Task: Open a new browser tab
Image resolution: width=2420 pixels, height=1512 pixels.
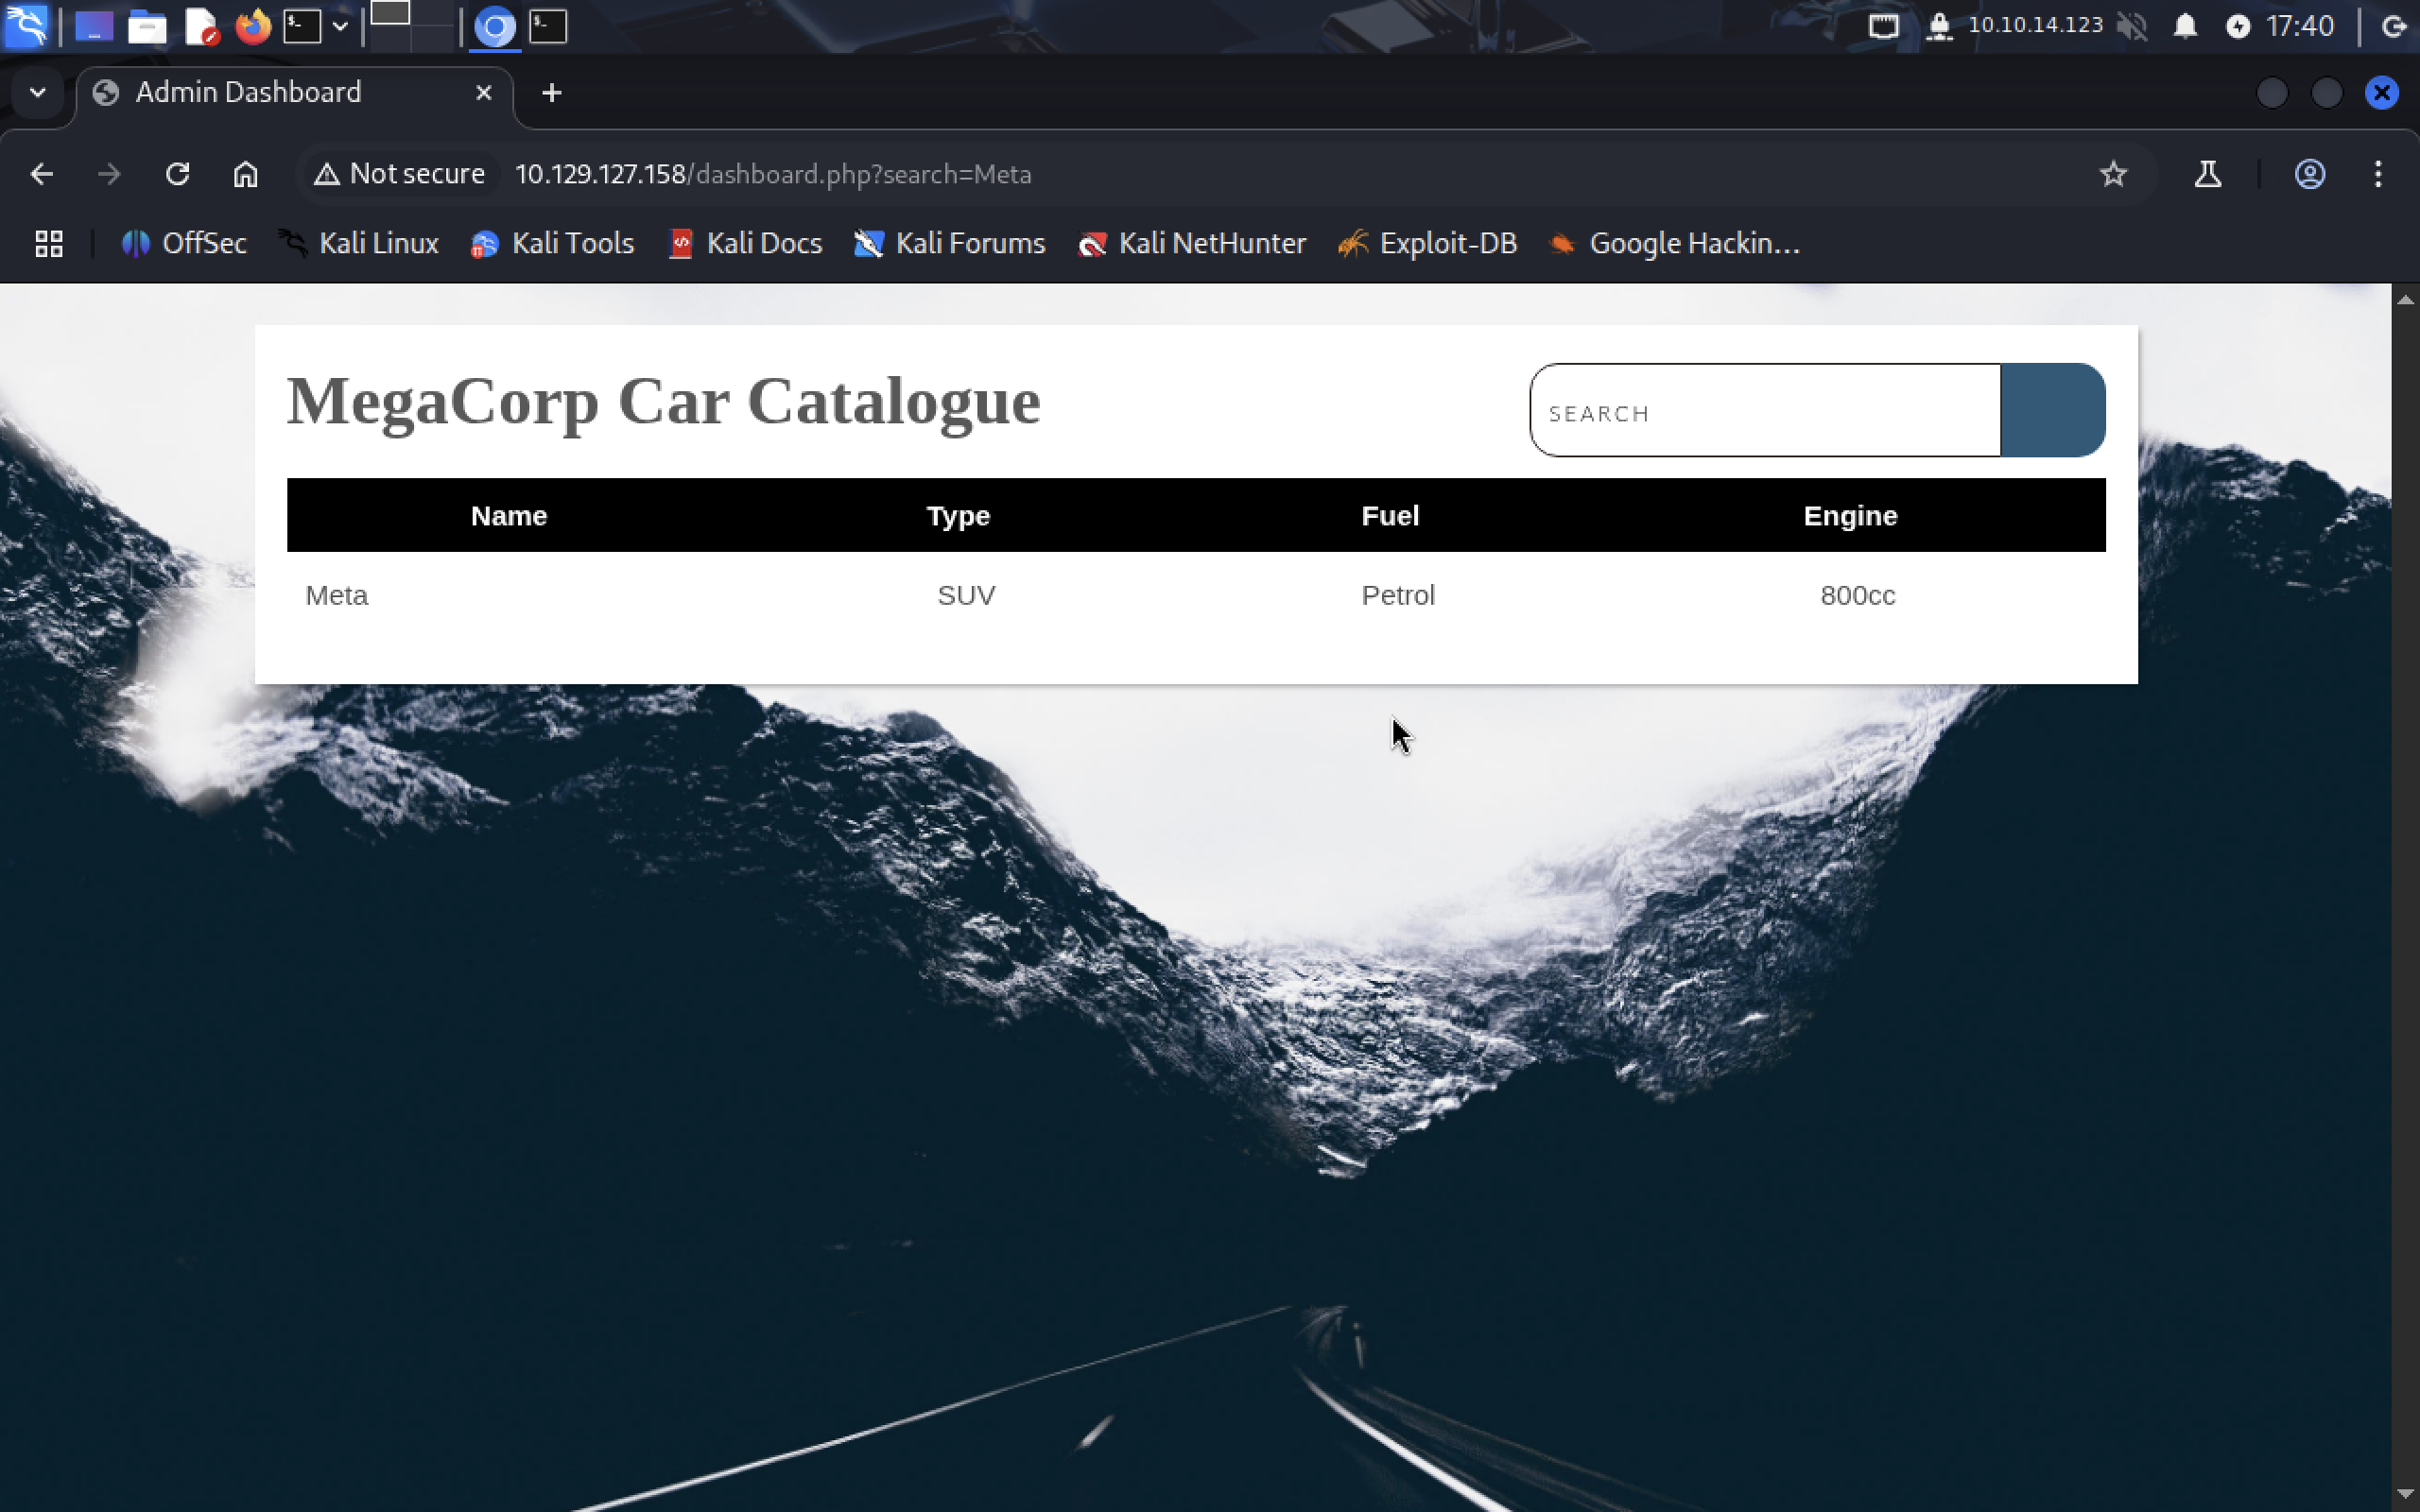Action: (x=551, y=93)
